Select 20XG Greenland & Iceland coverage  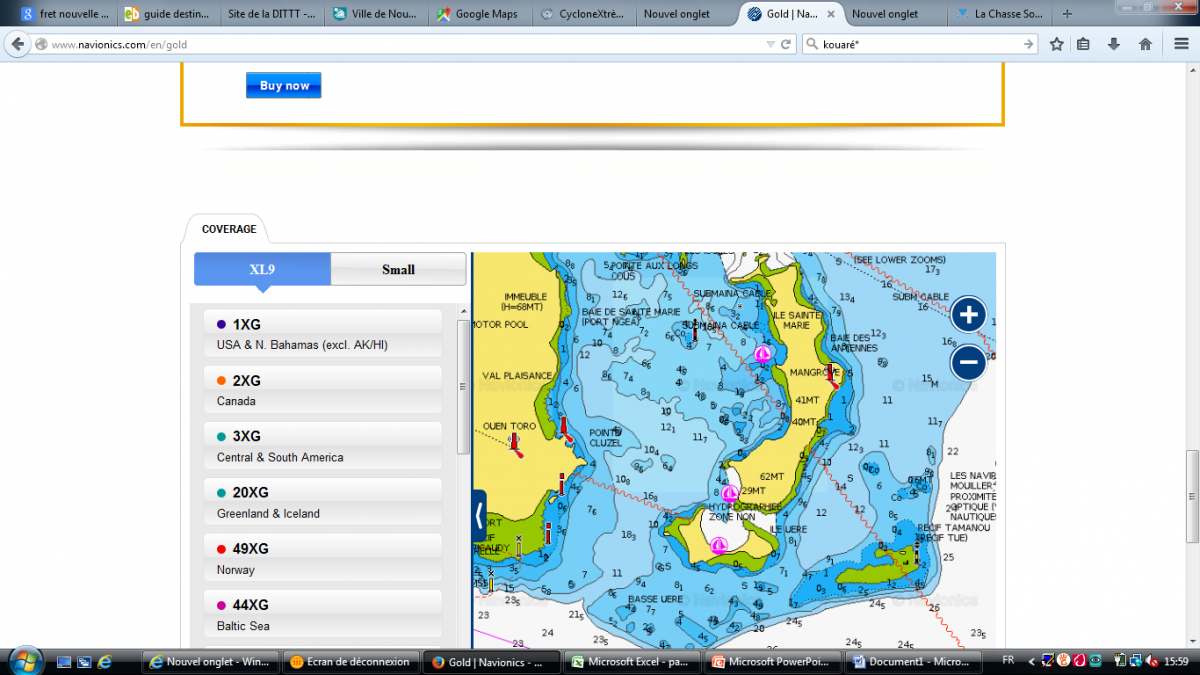tap(323, 502)
